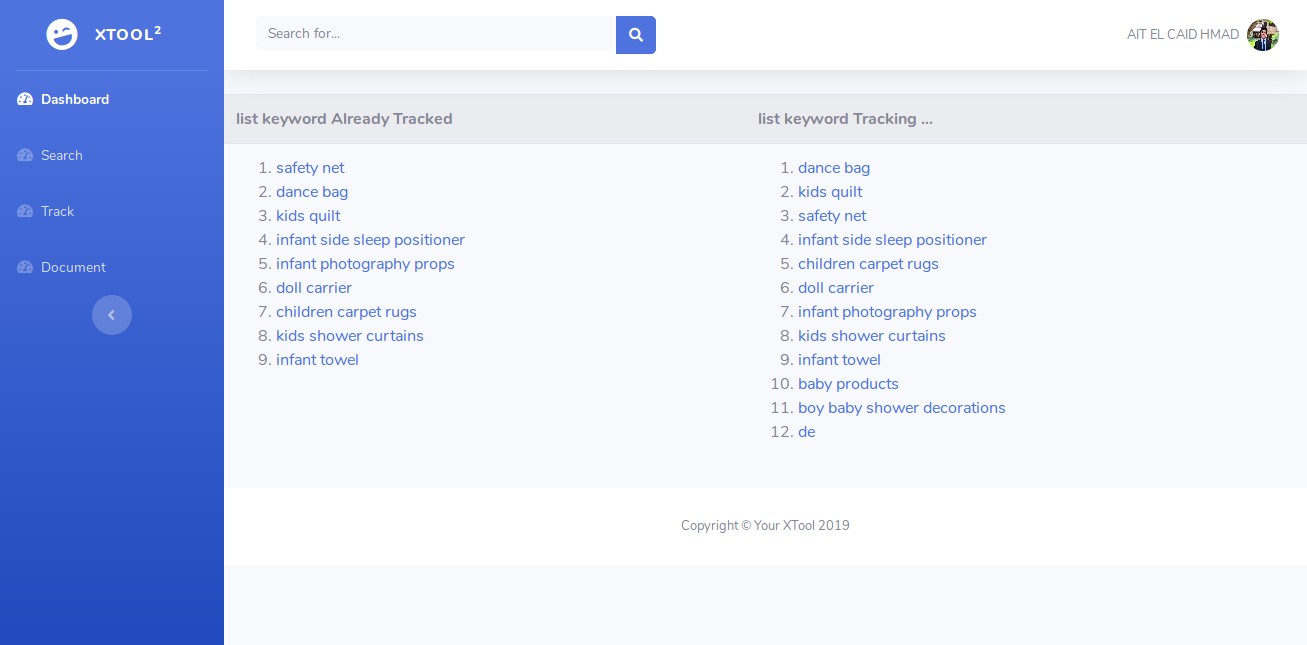This screenshot has height=645, width=1307.
Task: Open 'doll carrier' in the Already Tracked list
Action: (x=314, y=288)
